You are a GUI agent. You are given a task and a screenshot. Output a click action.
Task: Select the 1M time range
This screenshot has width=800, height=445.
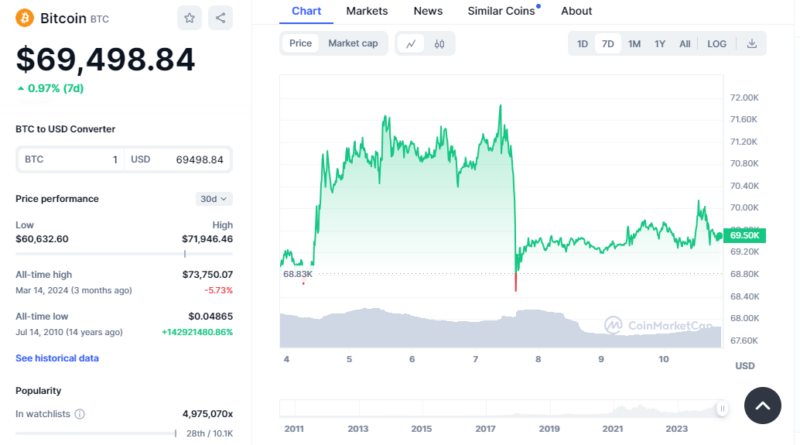click(634, 43)
